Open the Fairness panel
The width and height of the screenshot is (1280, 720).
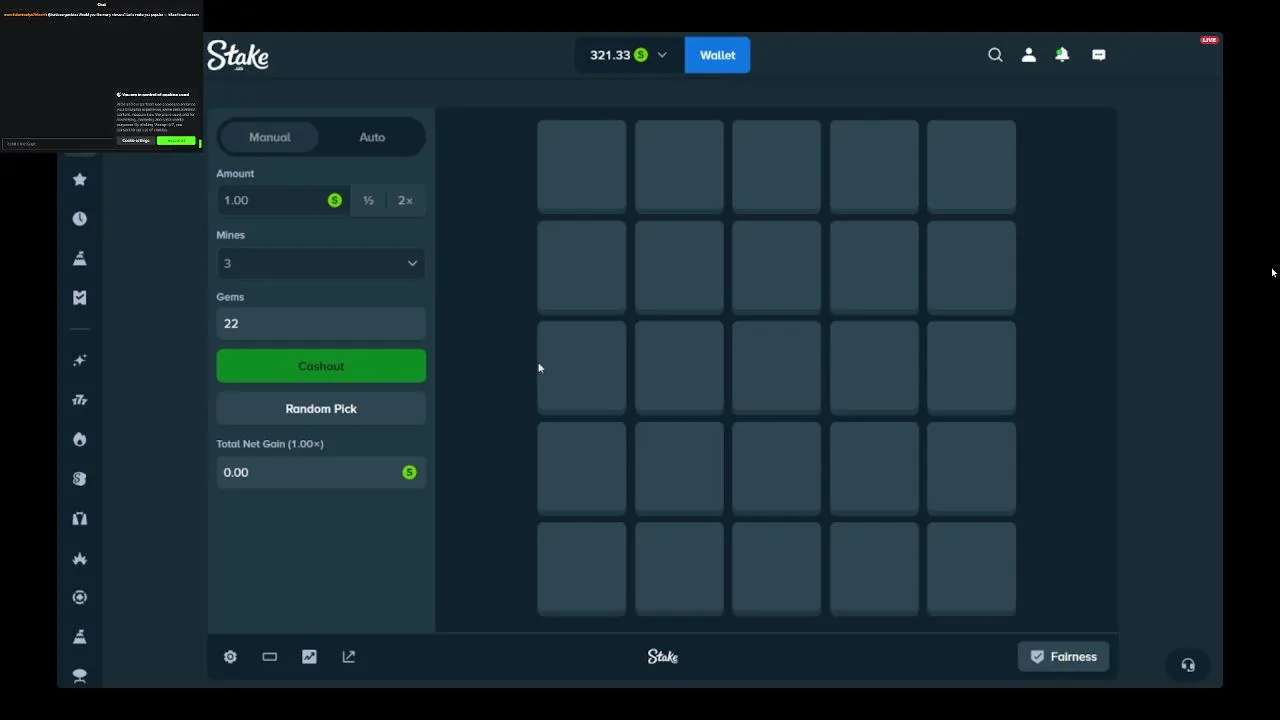(x=1063, y=657)
